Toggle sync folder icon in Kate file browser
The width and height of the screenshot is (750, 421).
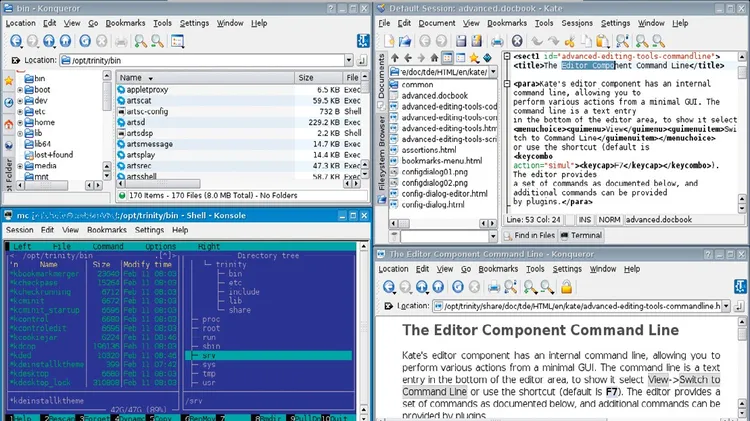(x=487, y=58)
